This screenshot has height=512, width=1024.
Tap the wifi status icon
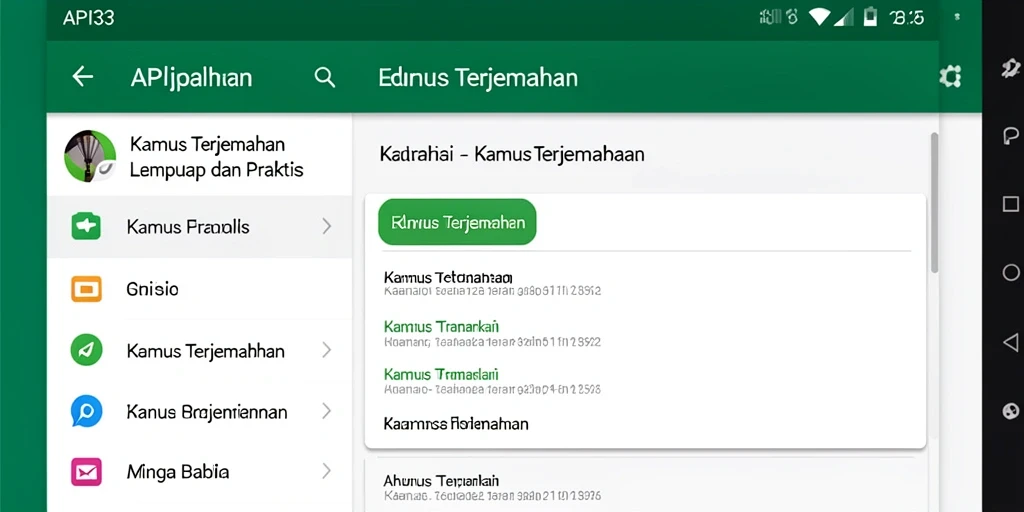pyautogui.click(x=819, y=17)
